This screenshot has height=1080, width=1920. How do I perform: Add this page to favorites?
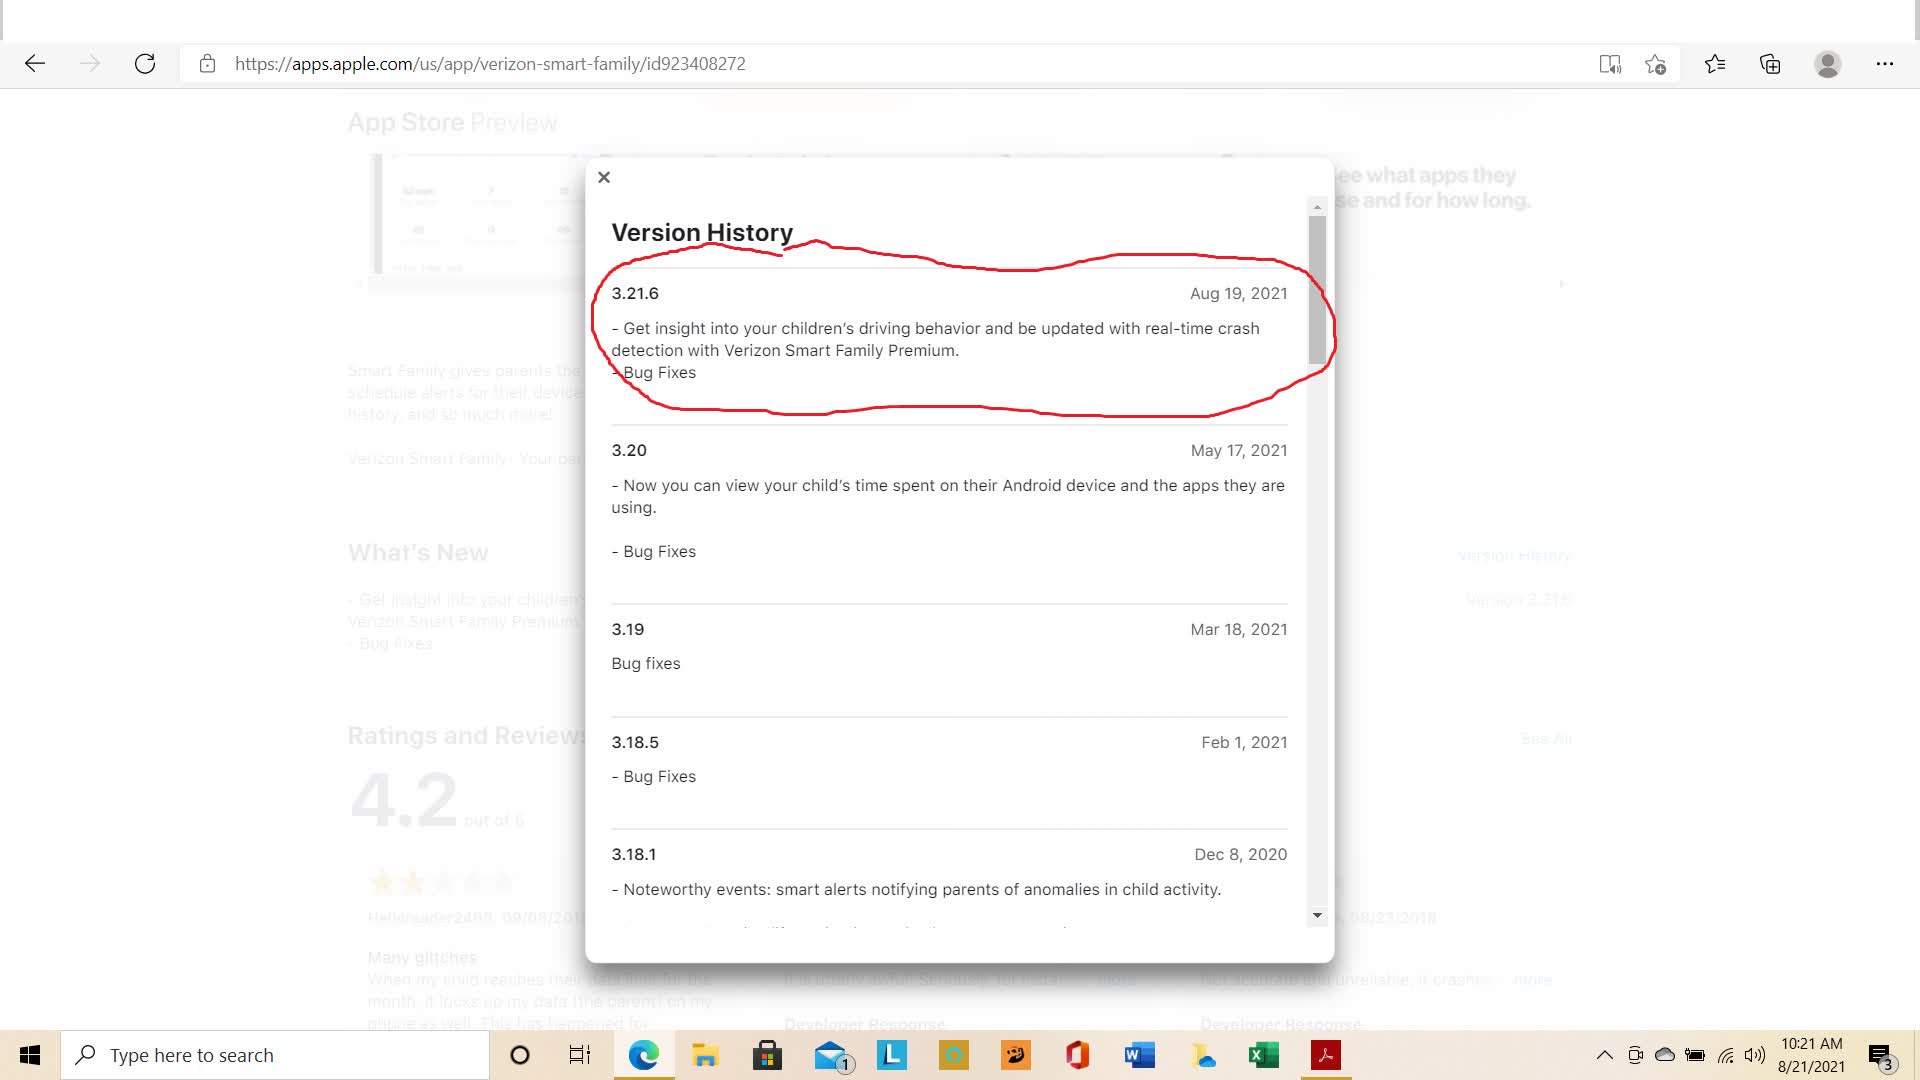click(1655, 64)
